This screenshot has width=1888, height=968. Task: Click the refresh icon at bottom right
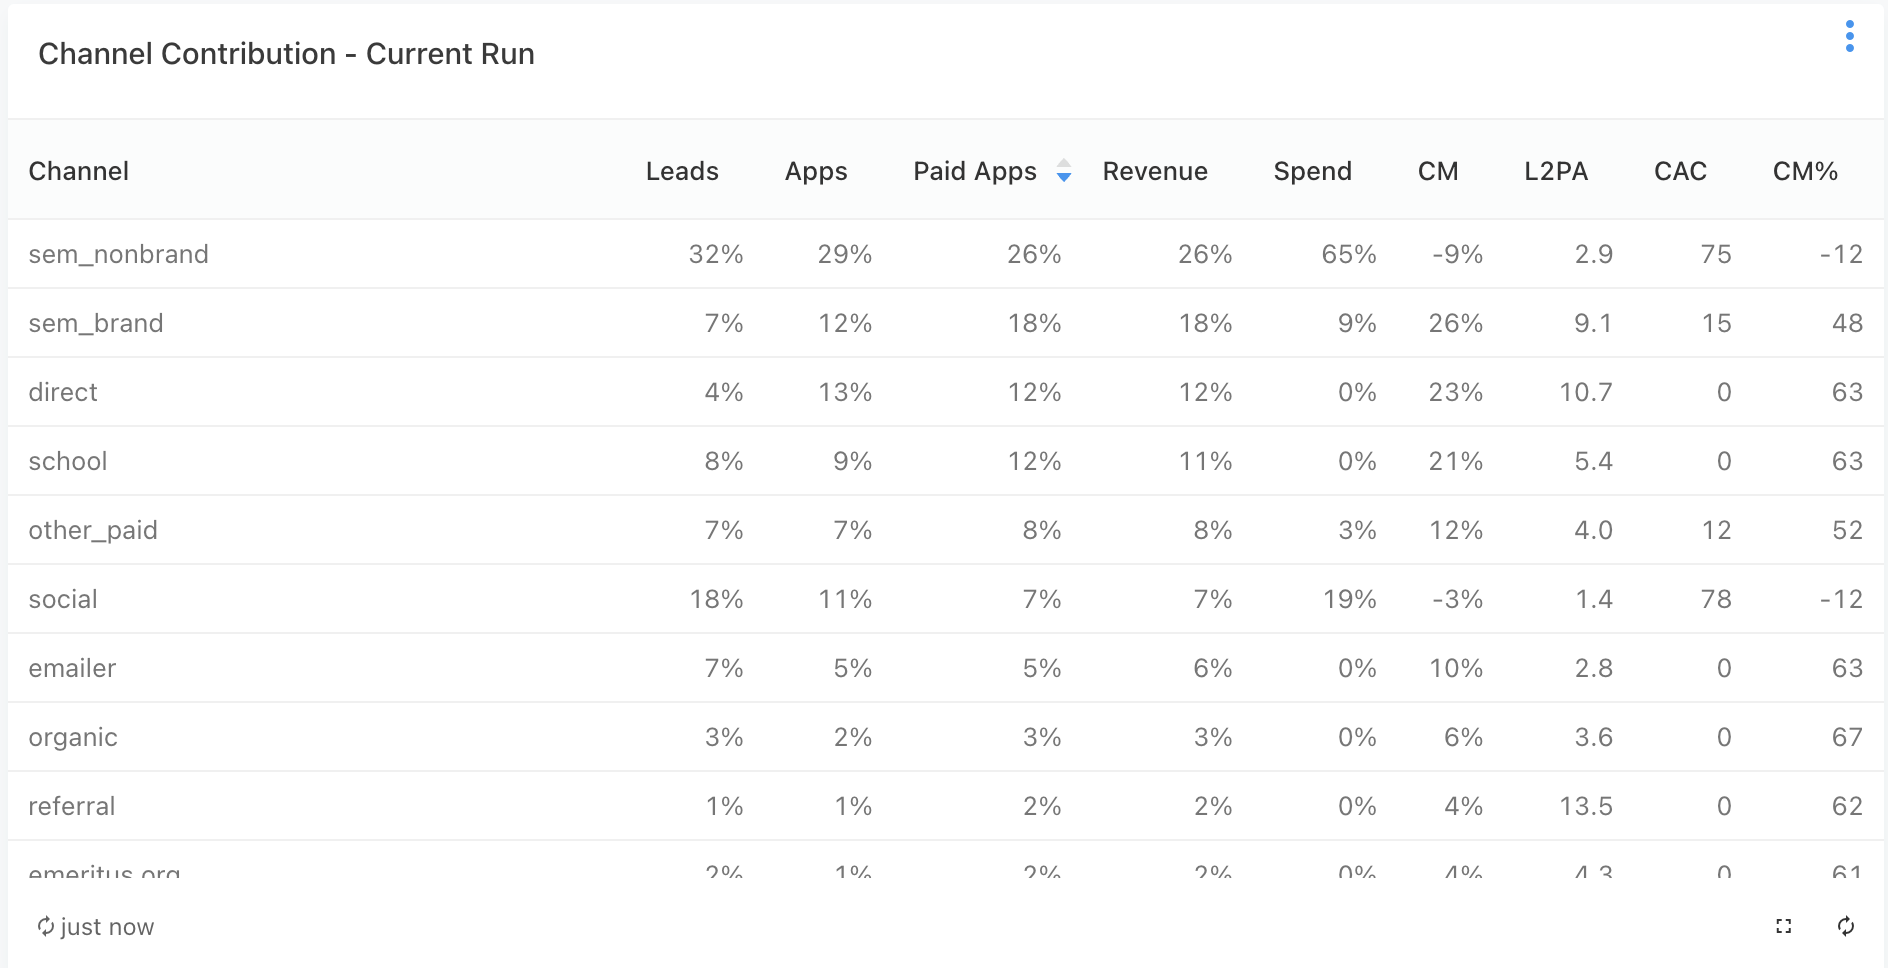click(1846, 926)
